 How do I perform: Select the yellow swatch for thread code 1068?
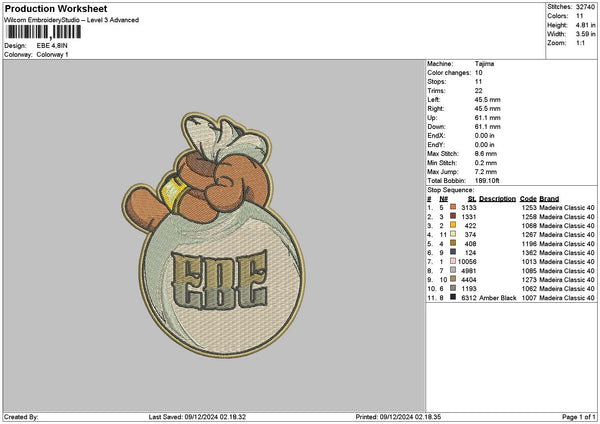[452, 225]
